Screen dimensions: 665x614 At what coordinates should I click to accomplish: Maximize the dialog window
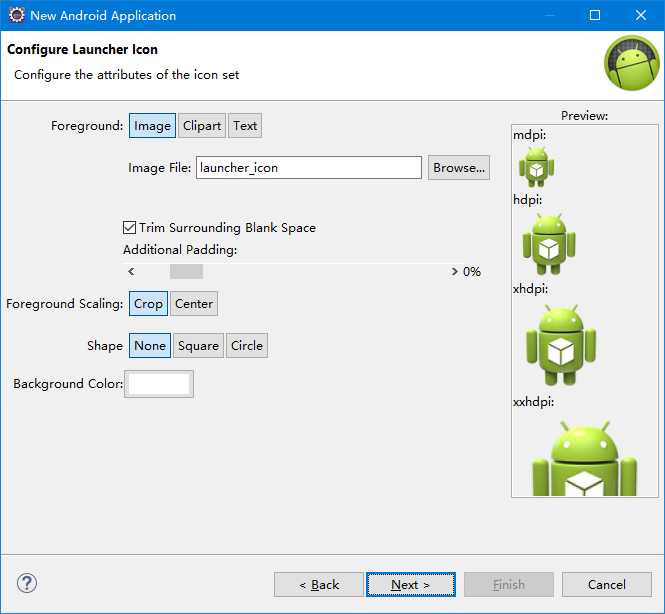click(x=595, y=15)
